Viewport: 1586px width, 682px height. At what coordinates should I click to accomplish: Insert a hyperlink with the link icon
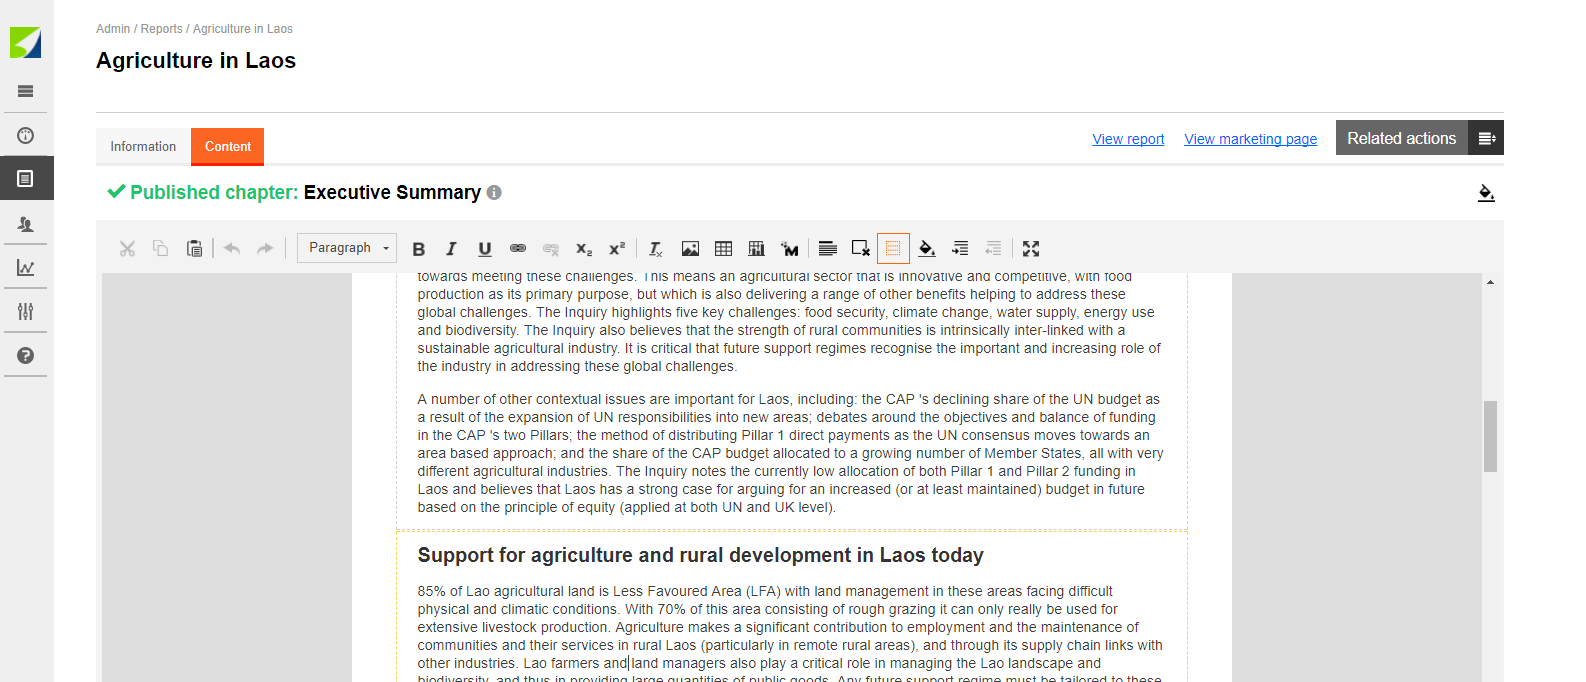[x=518, y=249]
